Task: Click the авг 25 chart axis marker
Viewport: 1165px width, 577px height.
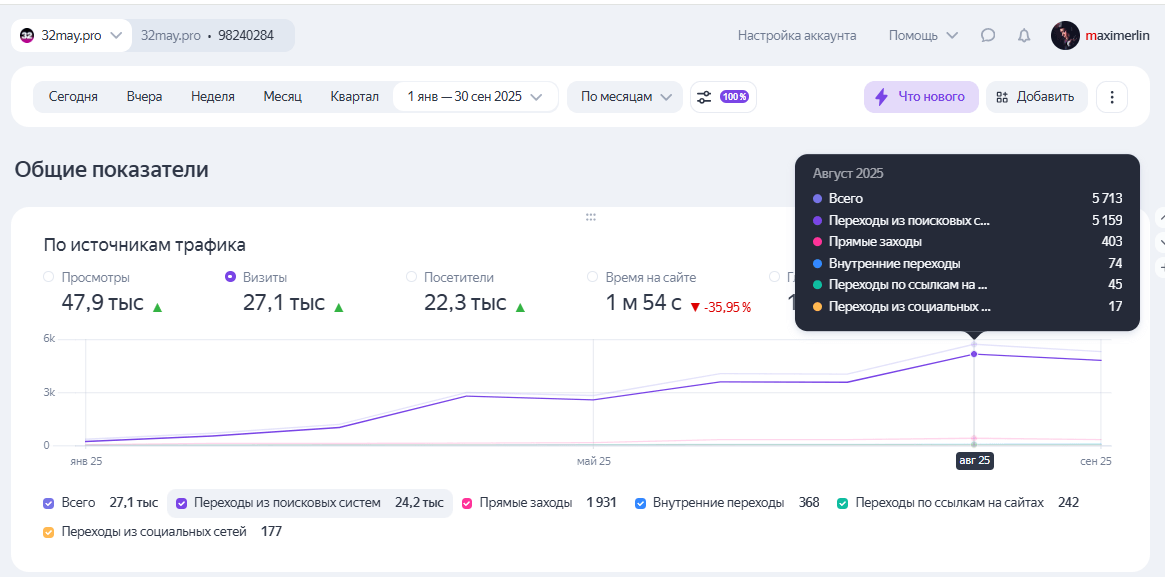Action: pos(974,461)
